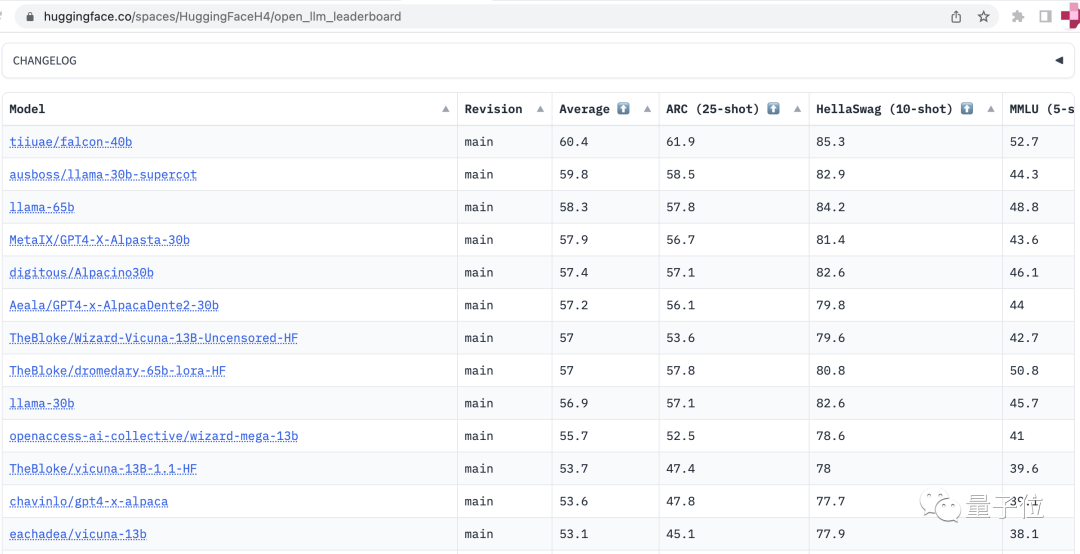Sort using the Revision column arrow
This screenshot has height=554, width=1080.
coord(540,109)
